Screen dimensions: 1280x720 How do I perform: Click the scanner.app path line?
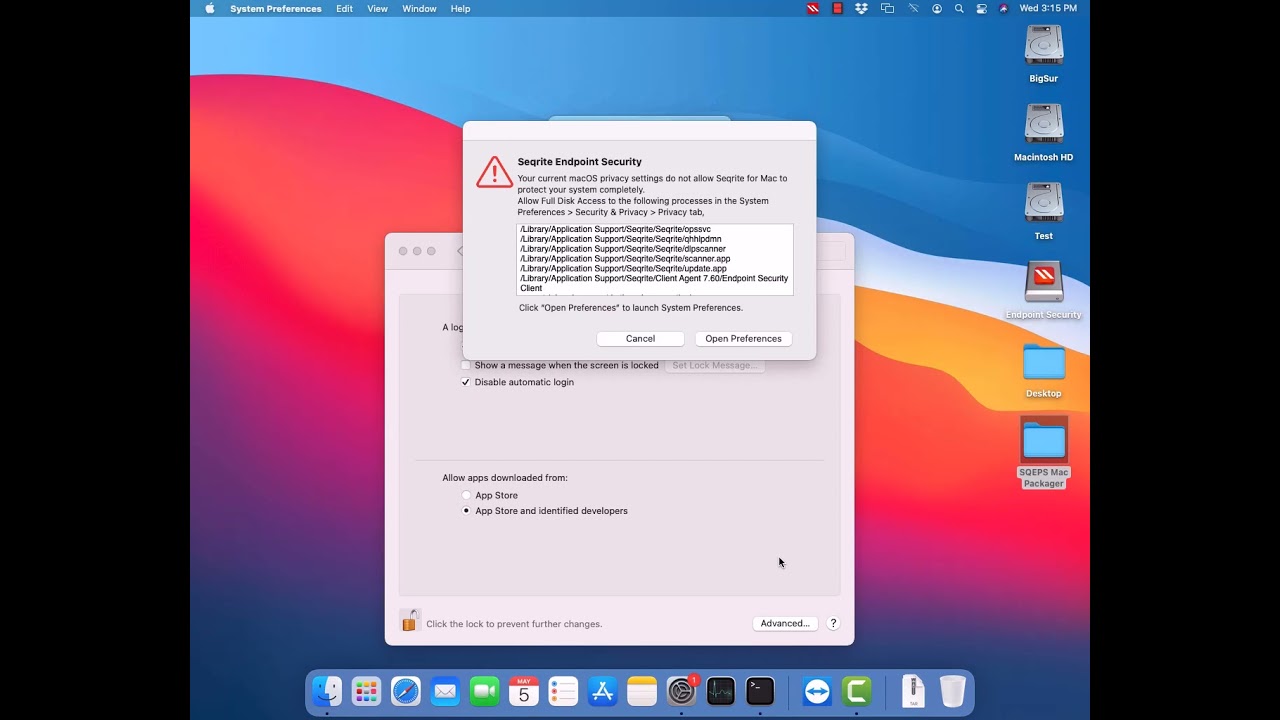pos(625,259)
